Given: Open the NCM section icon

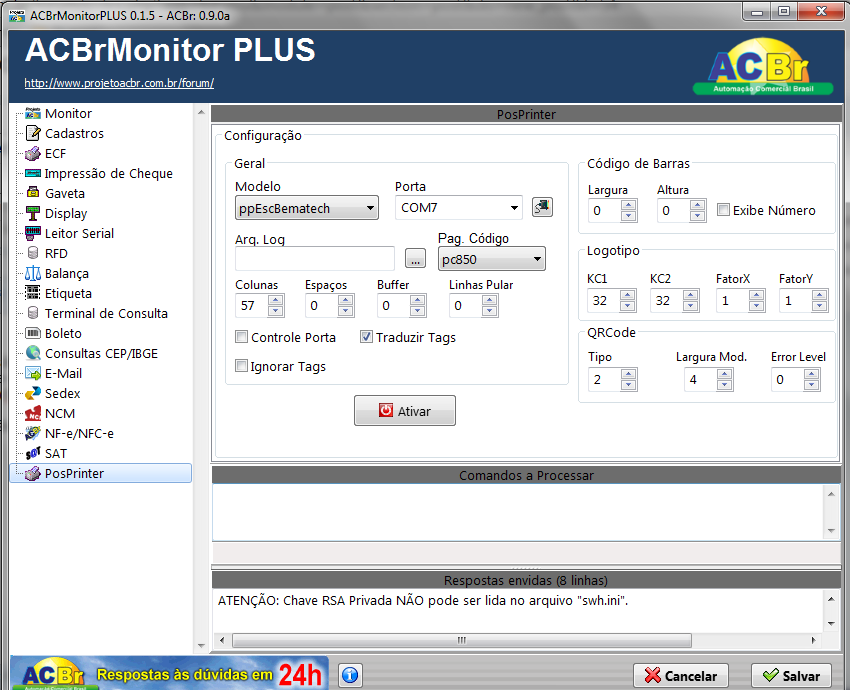Looking at the screenshot, I should pyautogui.click(x=33, y=413).
